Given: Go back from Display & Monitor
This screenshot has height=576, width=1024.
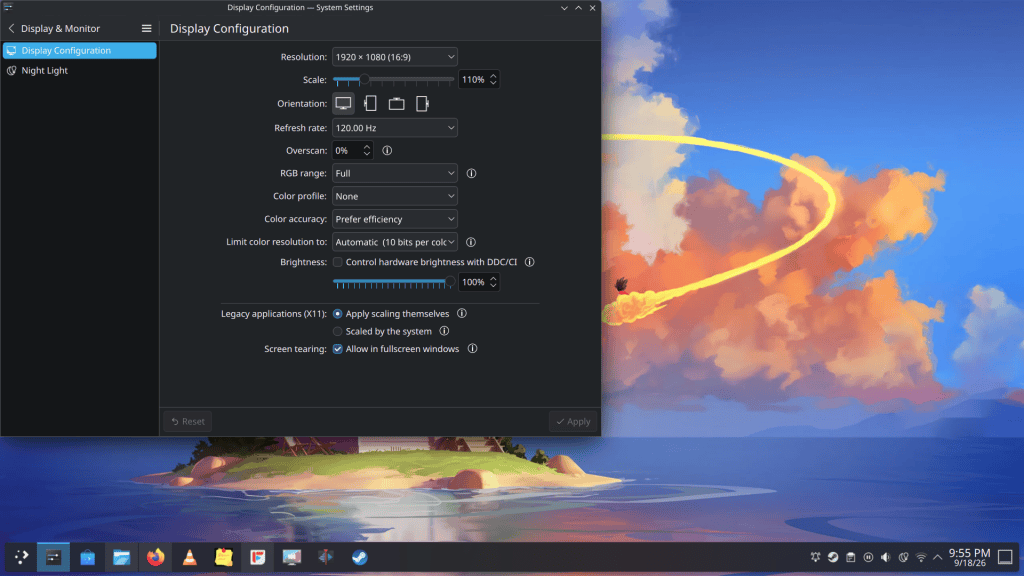Looking at the screenshot, I should (11, 28).
